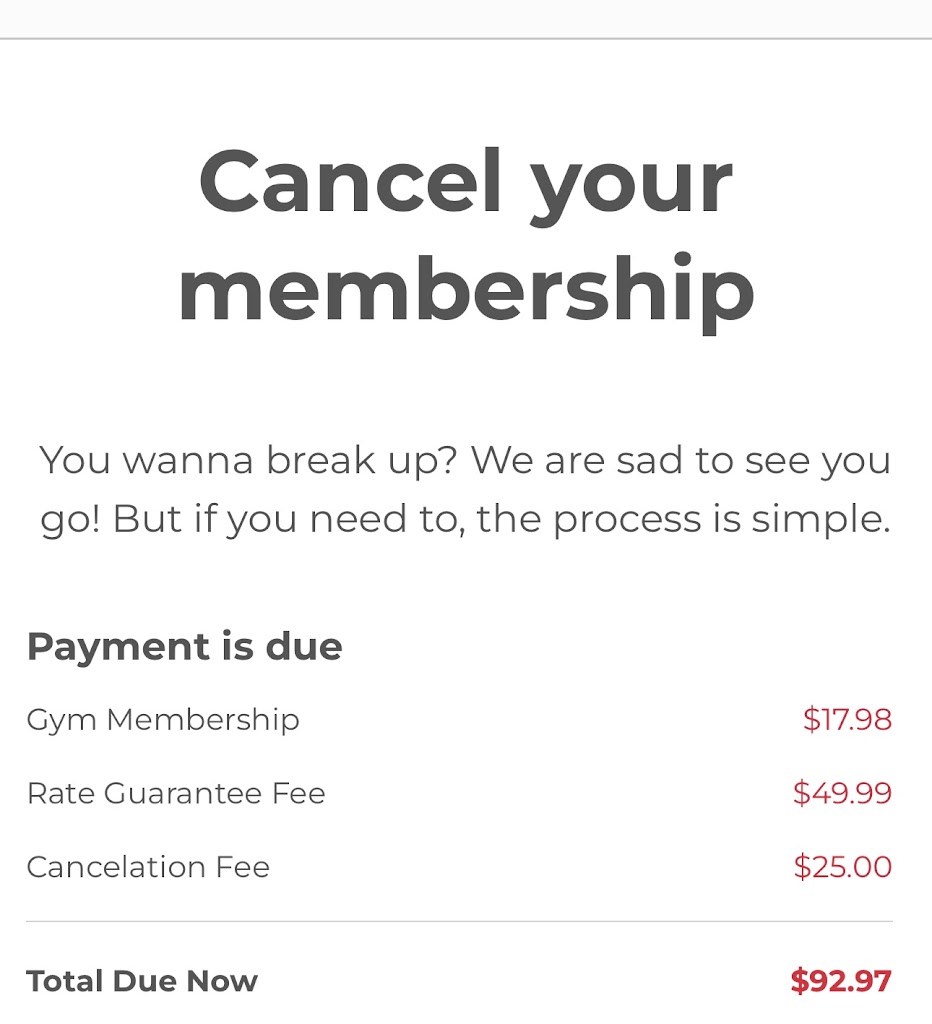
Task: Click the word "your" in the title
Action: click(x=632, y=186)
